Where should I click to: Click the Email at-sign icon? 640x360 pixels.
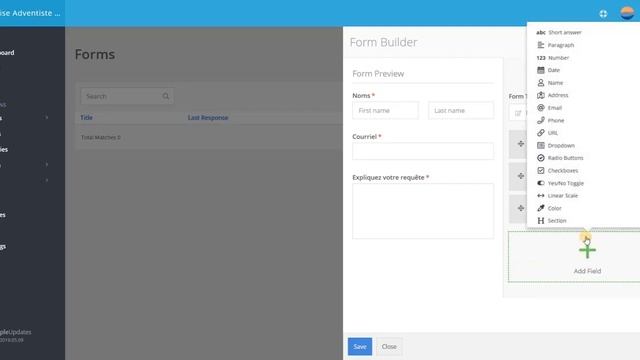[x=541, y=108]
